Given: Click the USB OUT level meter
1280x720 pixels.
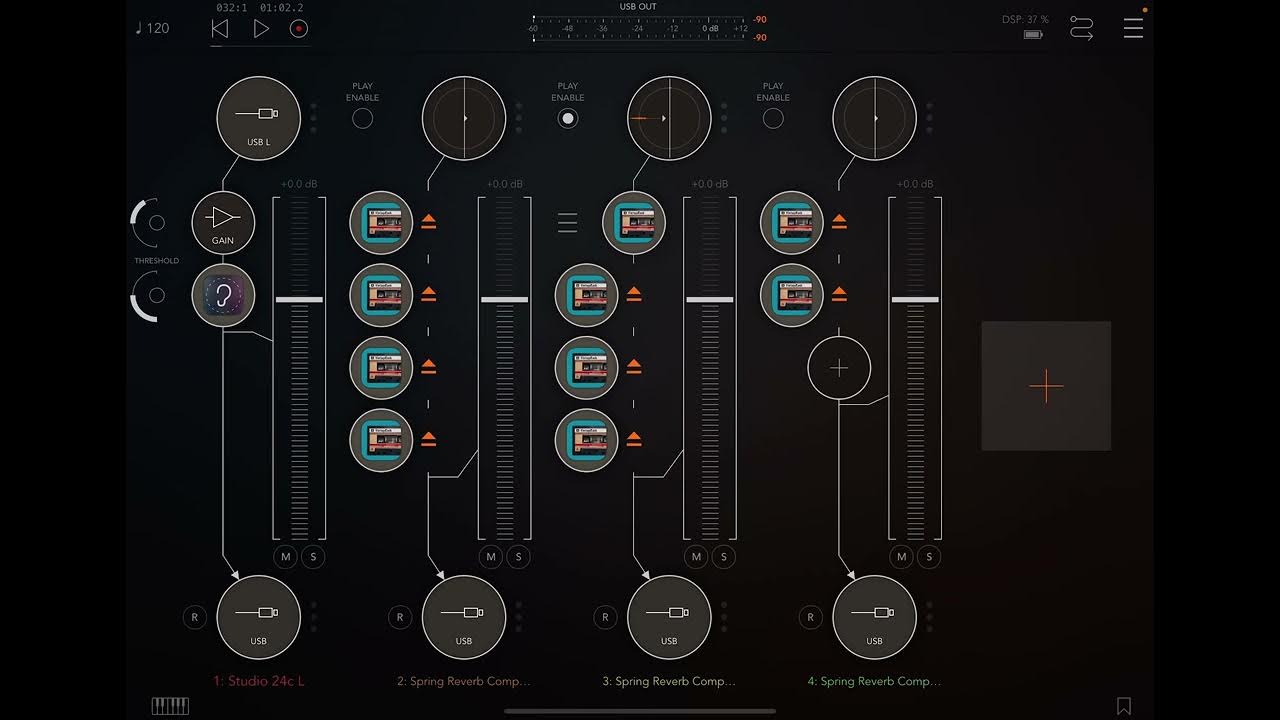Looking at the screenshot, I should point(649,27).
